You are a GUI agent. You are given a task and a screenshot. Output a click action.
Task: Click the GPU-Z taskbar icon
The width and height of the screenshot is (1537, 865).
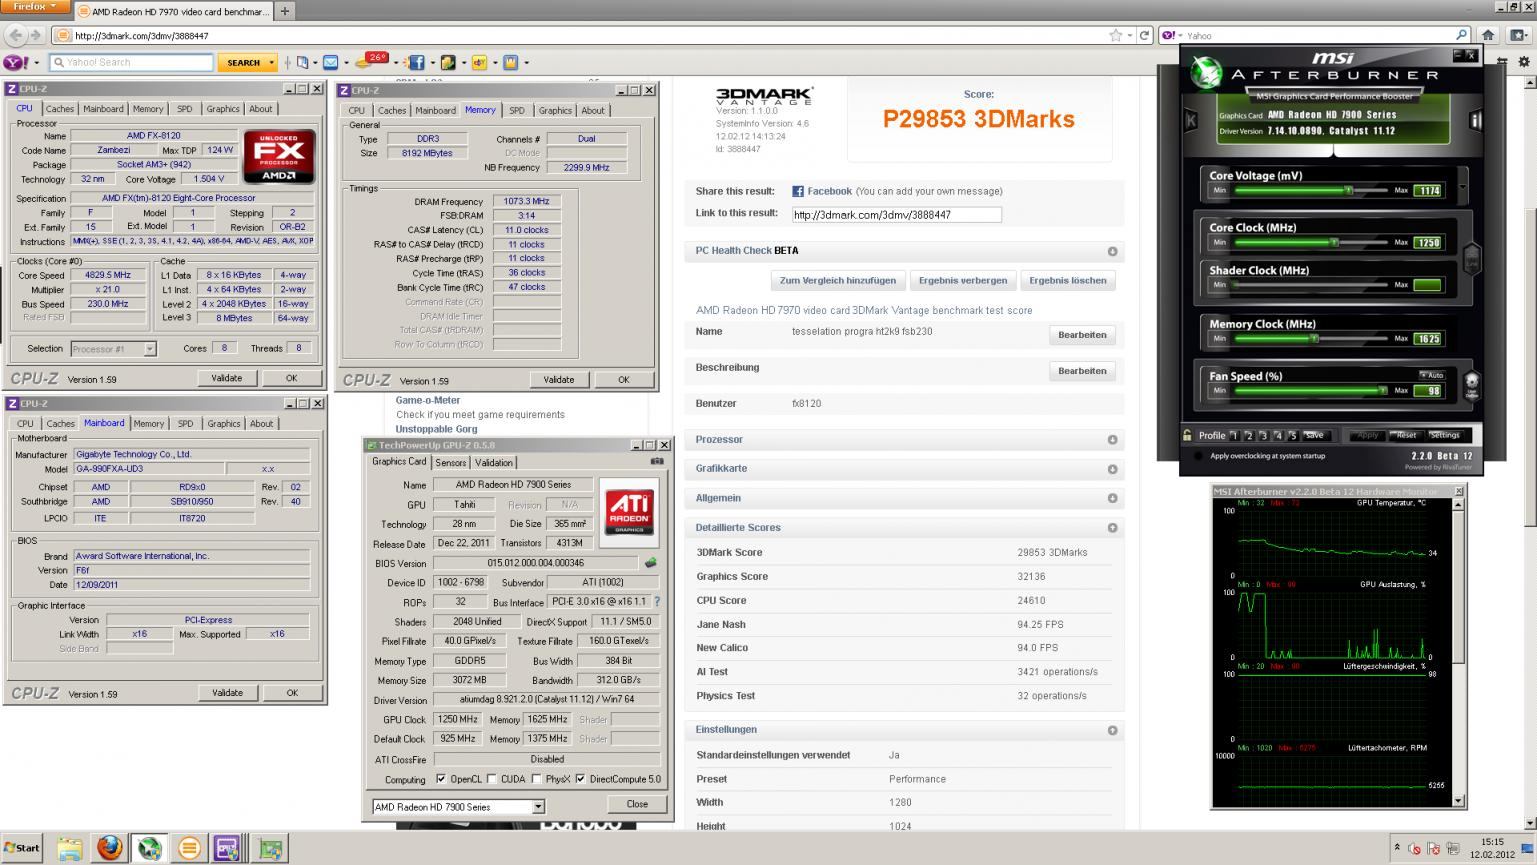point(270,848)
